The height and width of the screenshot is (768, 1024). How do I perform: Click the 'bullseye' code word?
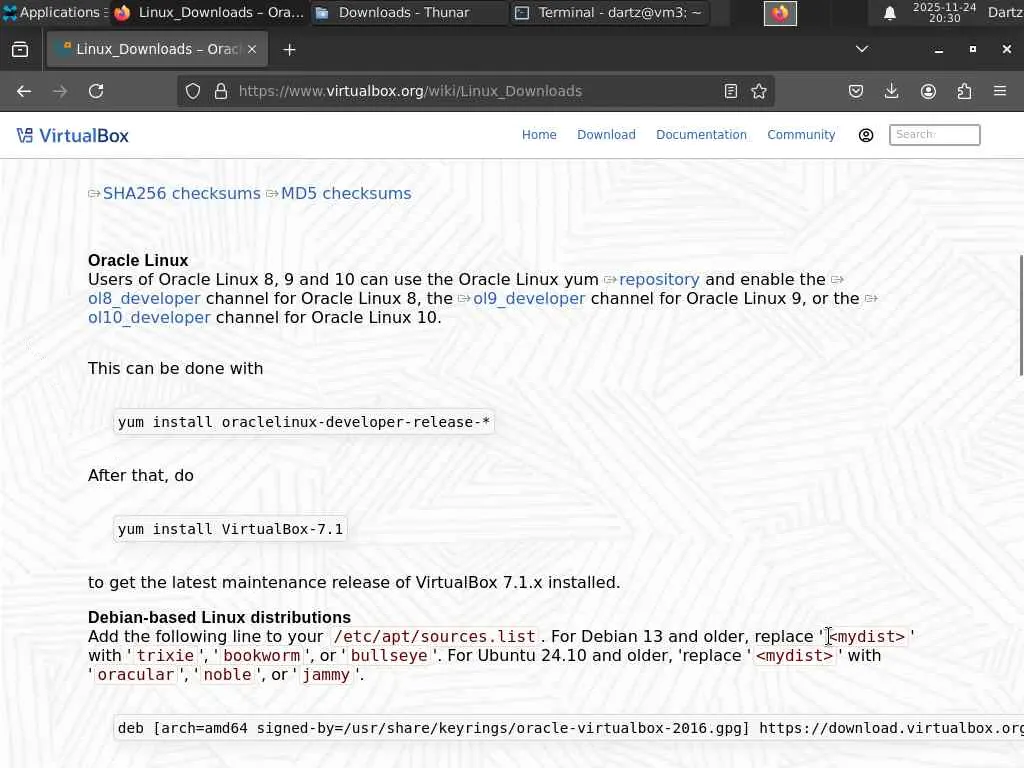pos(389,656)
